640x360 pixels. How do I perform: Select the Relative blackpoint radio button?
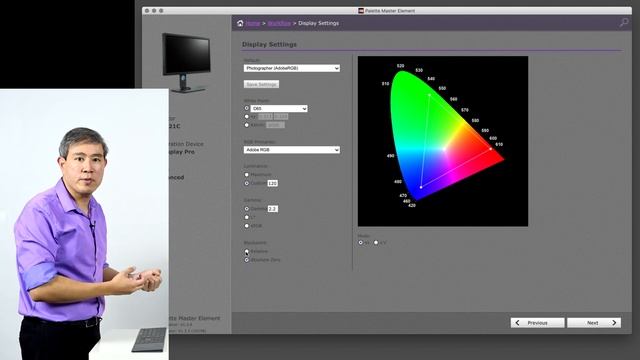[247, 251]
